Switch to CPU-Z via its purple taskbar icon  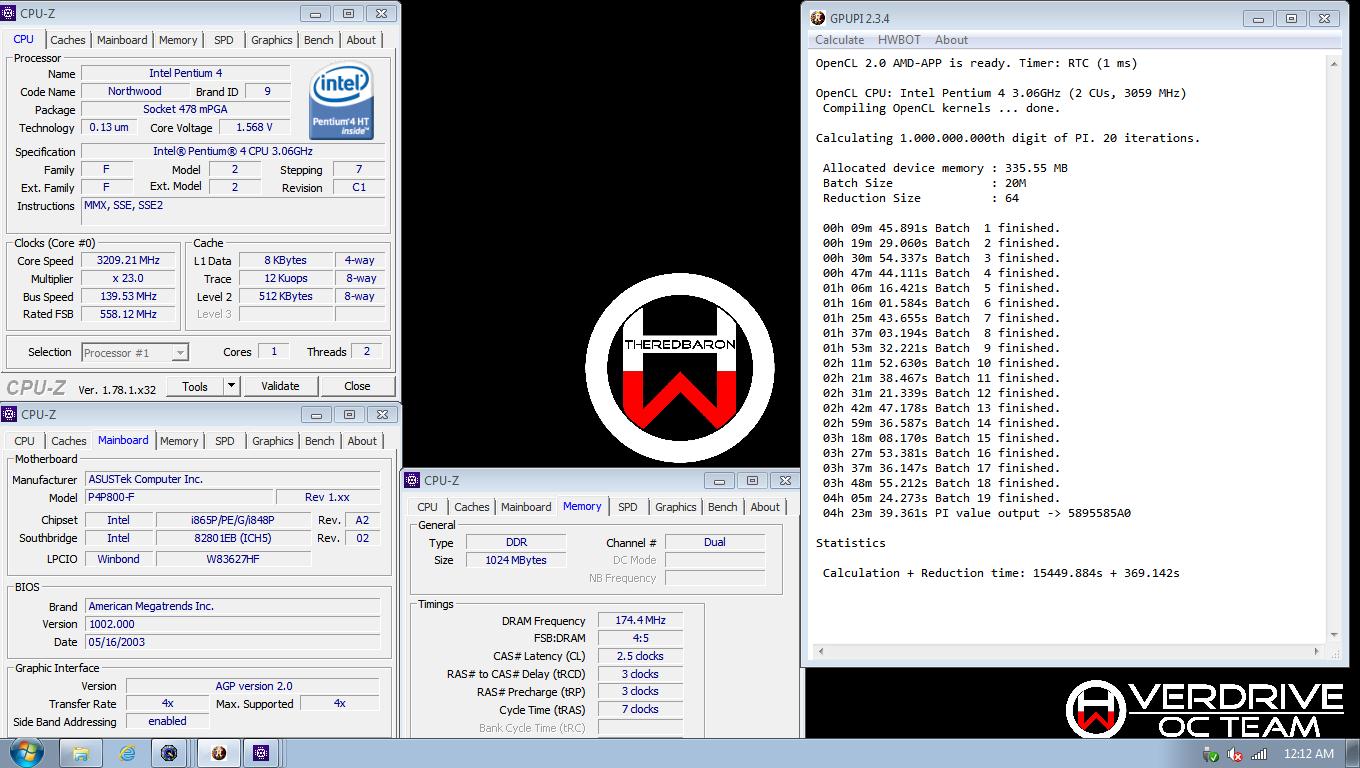click(262, 753)
